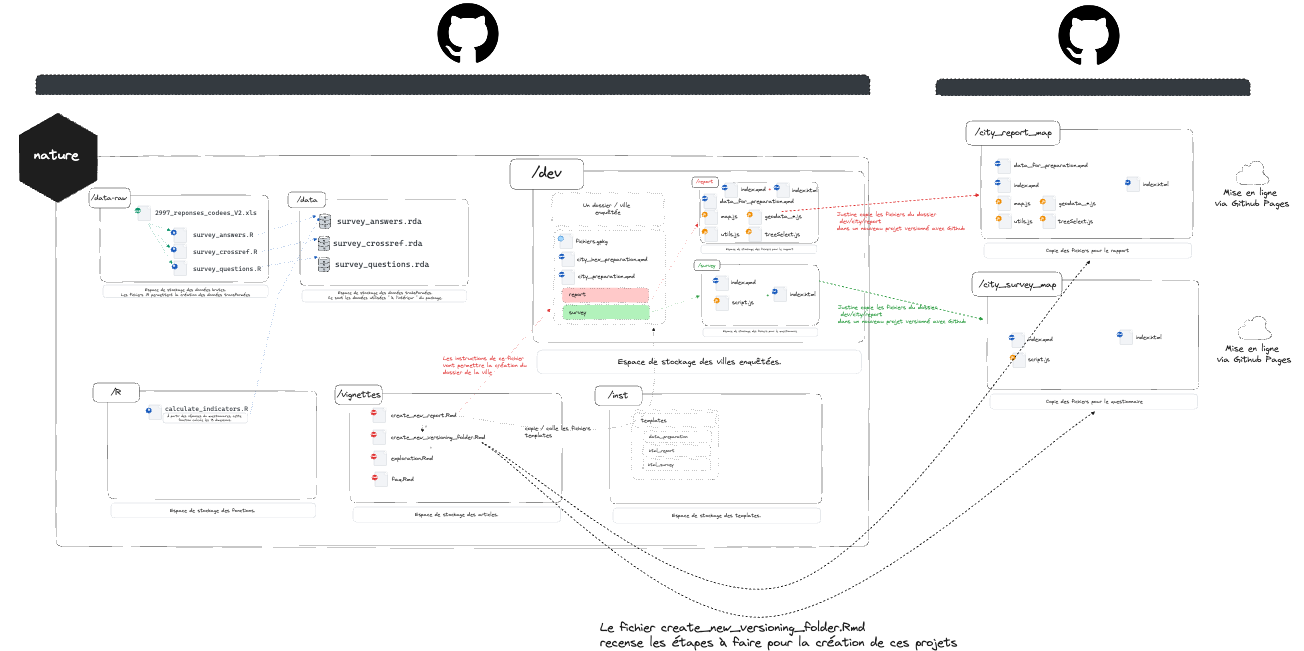Select the 2997_reponses_codees_V2.xls file icon

tap(143, 213)
